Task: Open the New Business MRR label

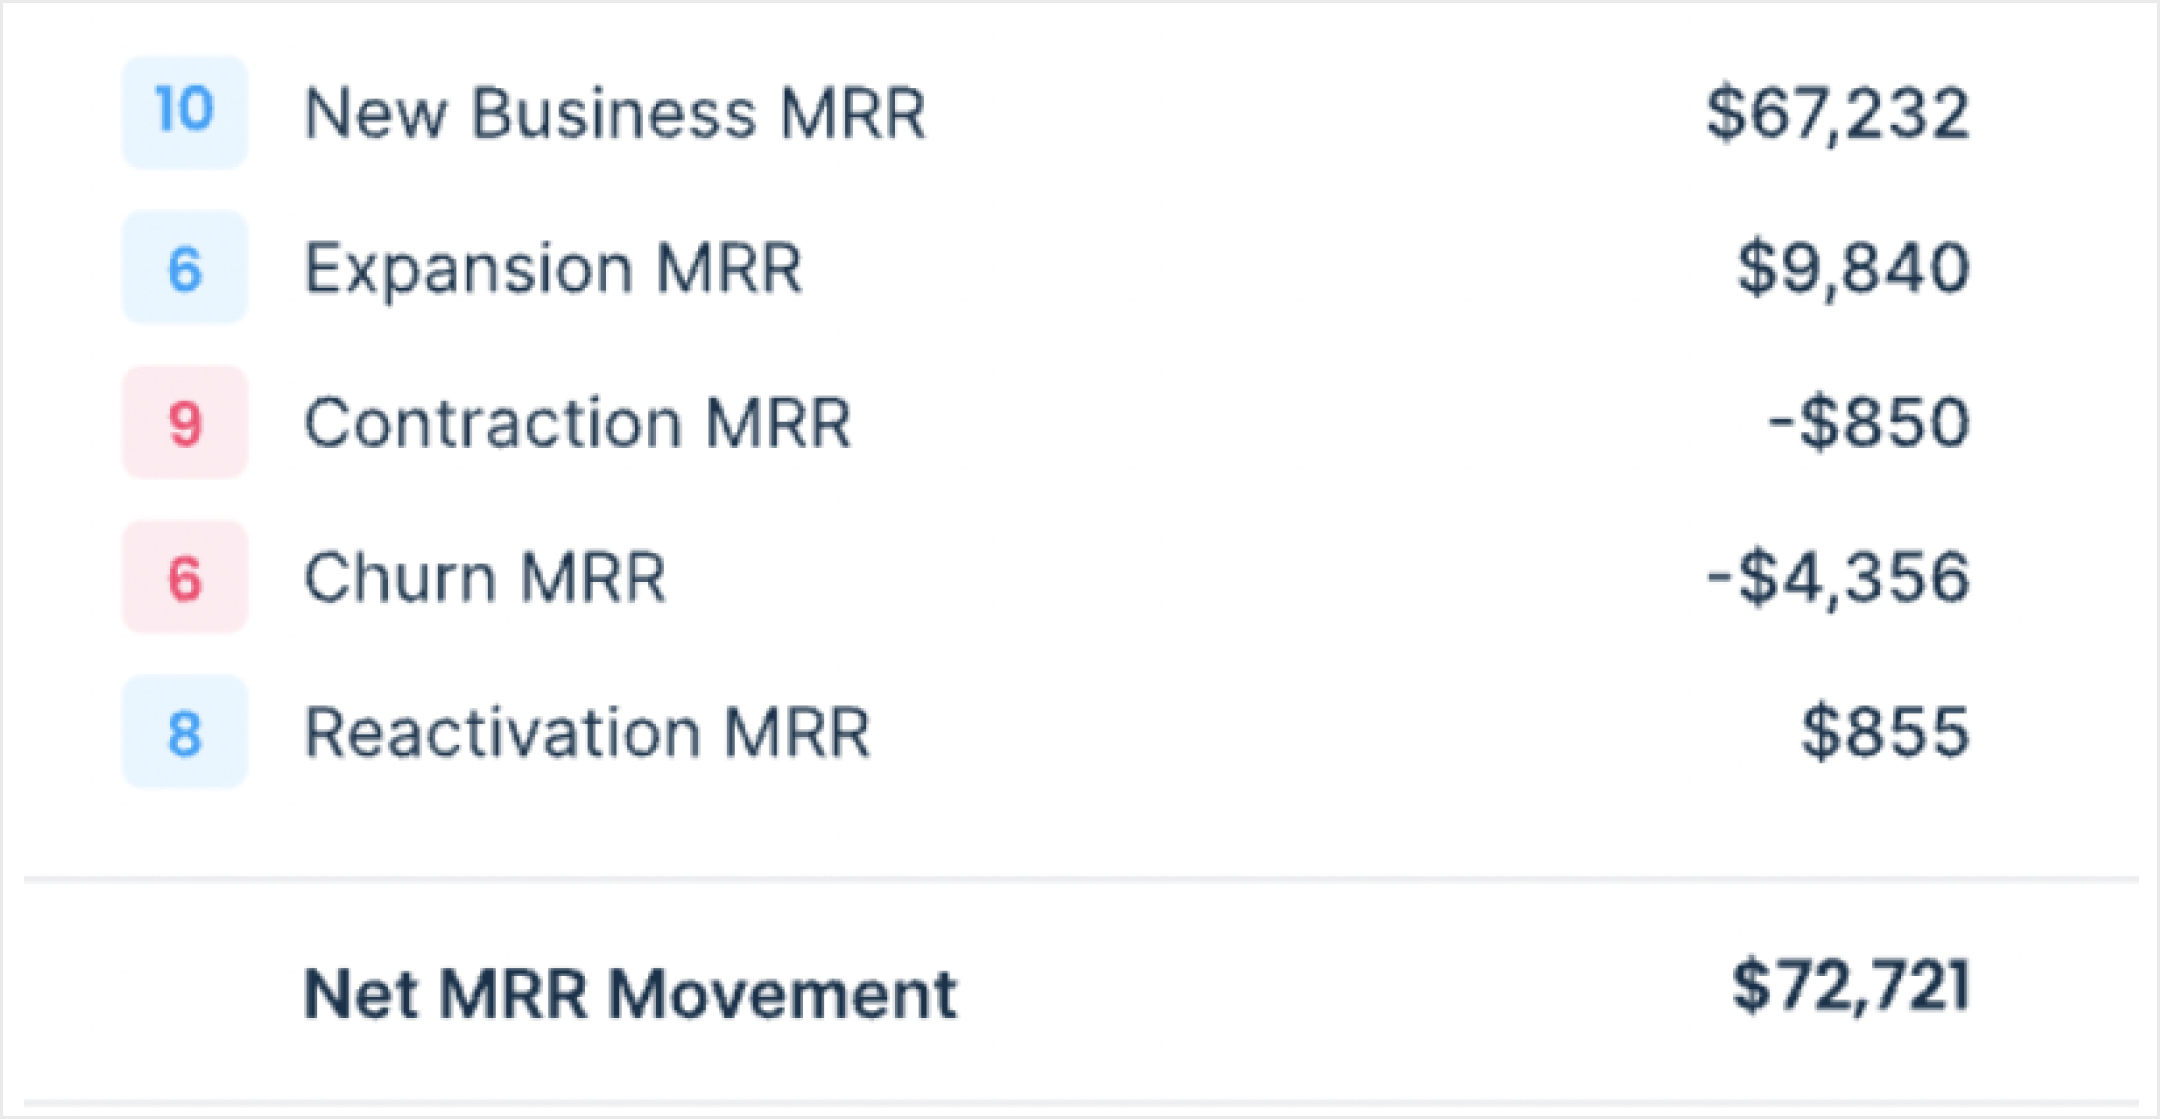Action: (614, 112)
